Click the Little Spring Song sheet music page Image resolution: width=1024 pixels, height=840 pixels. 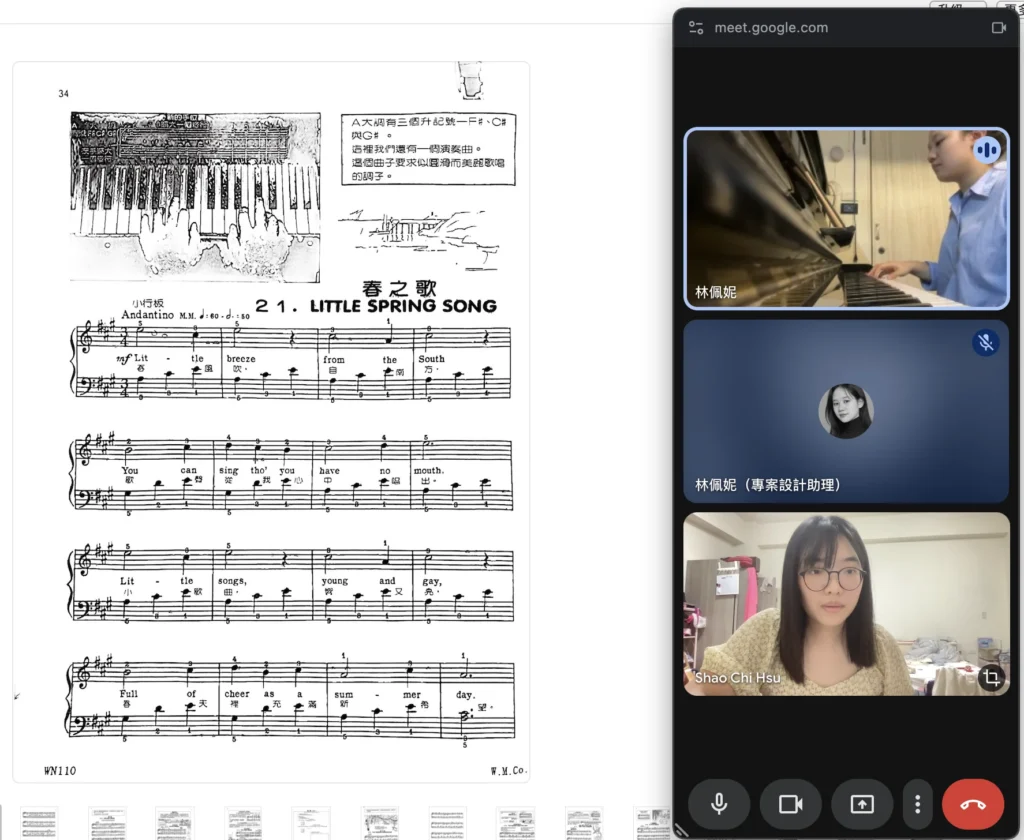(271, 421)
